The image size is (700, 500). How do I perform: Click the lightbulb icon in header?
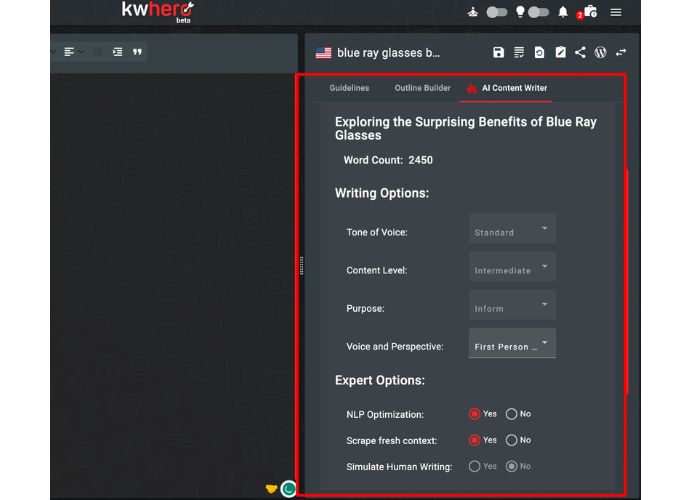tap(520, 12)
